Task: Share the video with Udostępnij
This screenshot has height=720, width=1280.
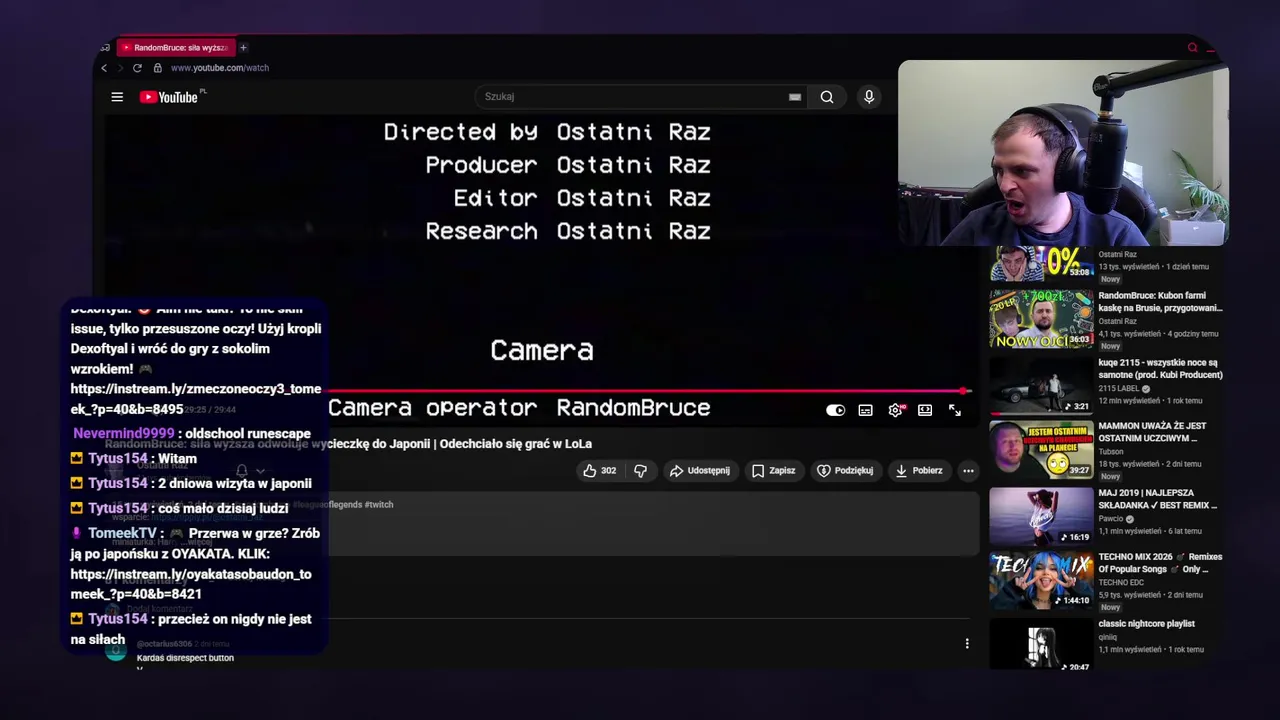Action: pyautogui.click(x=700, y=470)
